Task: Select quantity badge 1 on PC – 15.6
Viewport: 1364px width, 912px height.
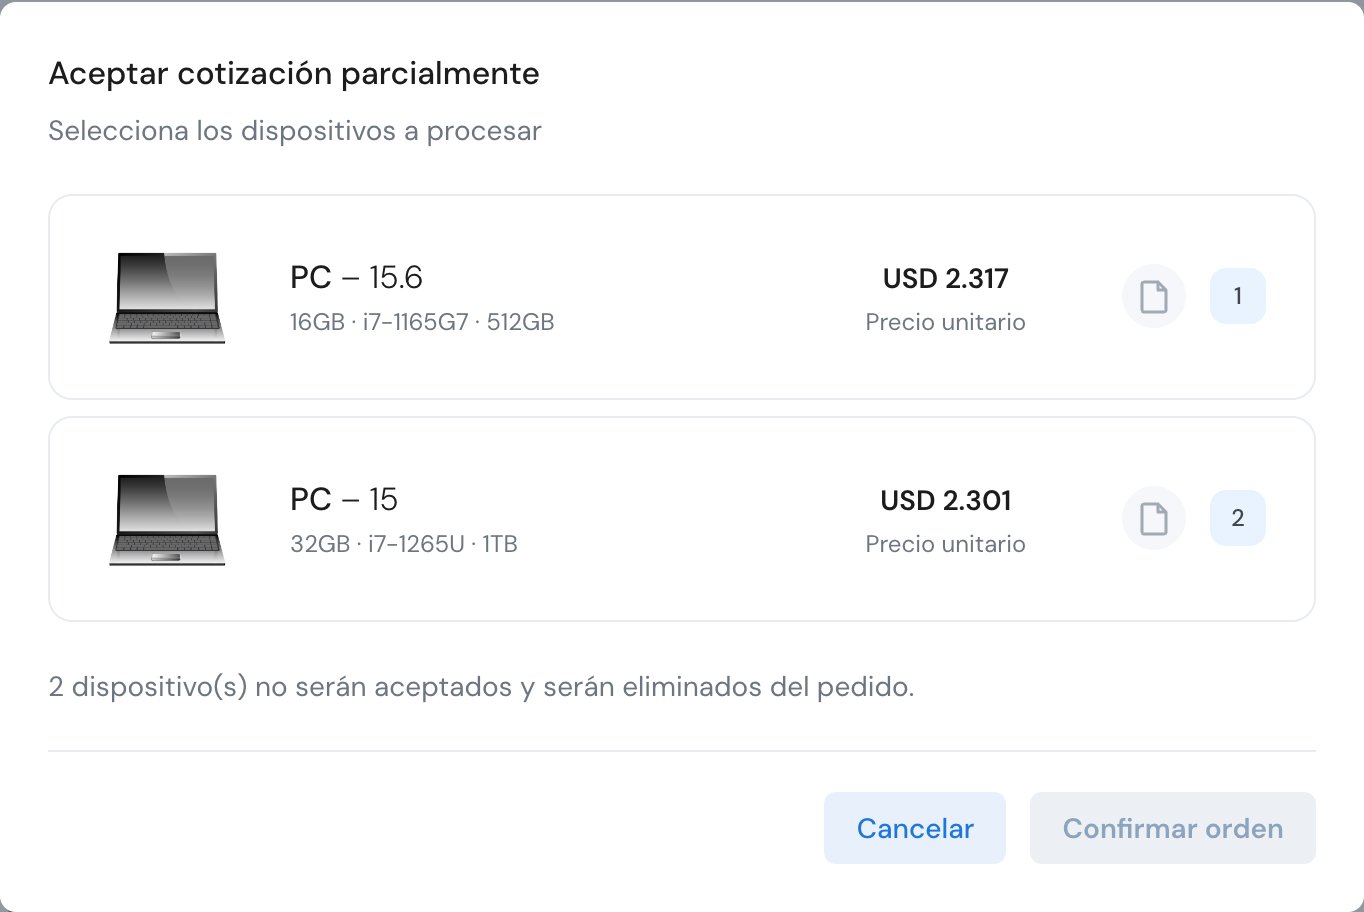Action: click(1238, 296)
